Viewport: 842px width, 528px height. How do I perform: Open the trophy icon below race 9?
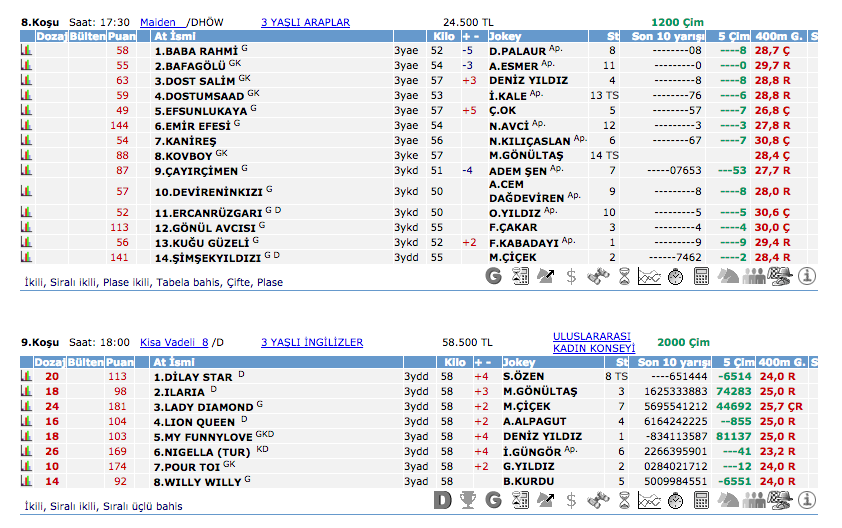tap(467, 499)
